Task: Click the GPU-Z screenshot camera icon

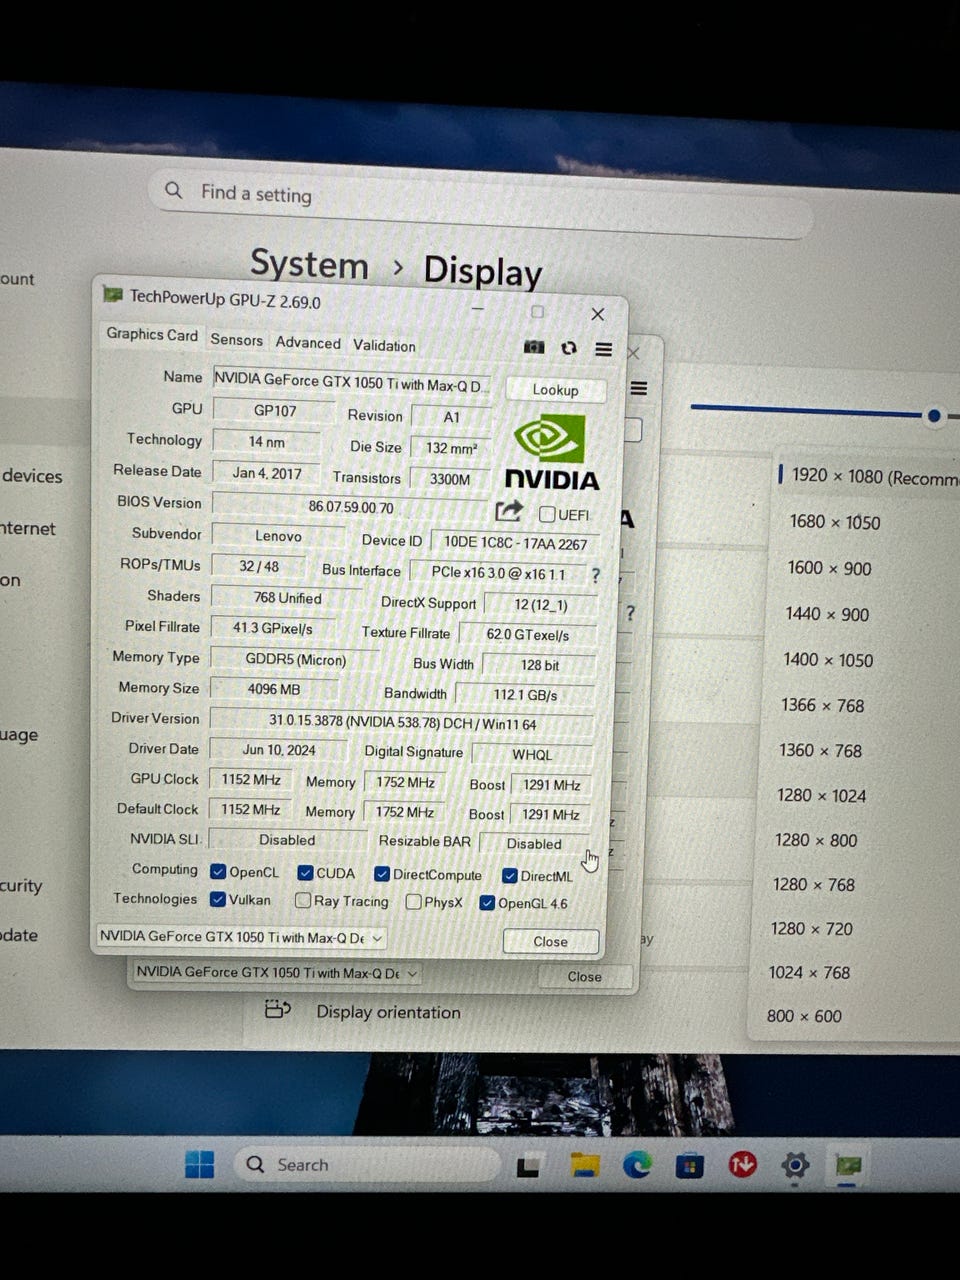Action: [535, 346]
